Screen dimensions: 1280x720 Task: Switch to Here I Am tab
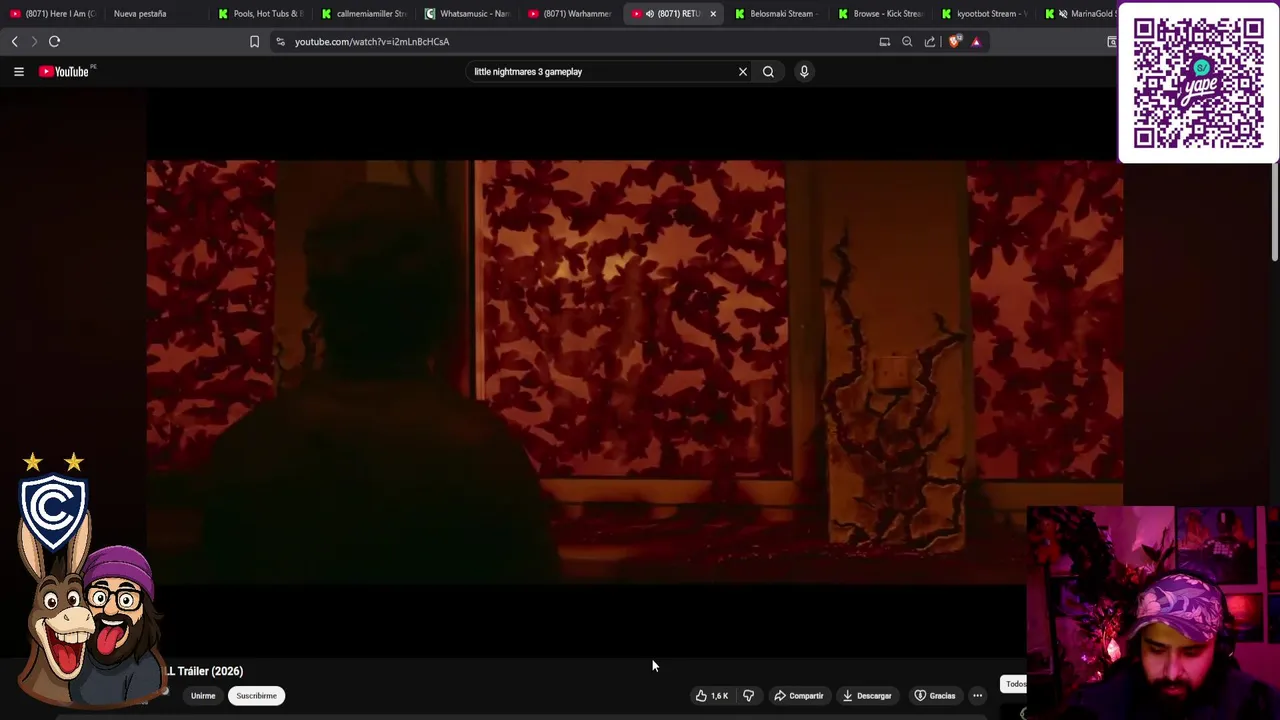tap(52, 14)
